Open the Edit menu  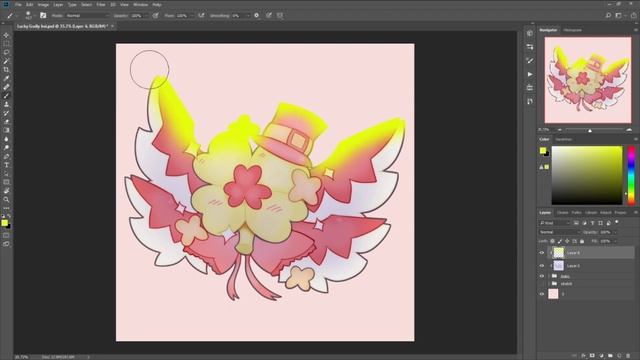click(x=30, y=4)
